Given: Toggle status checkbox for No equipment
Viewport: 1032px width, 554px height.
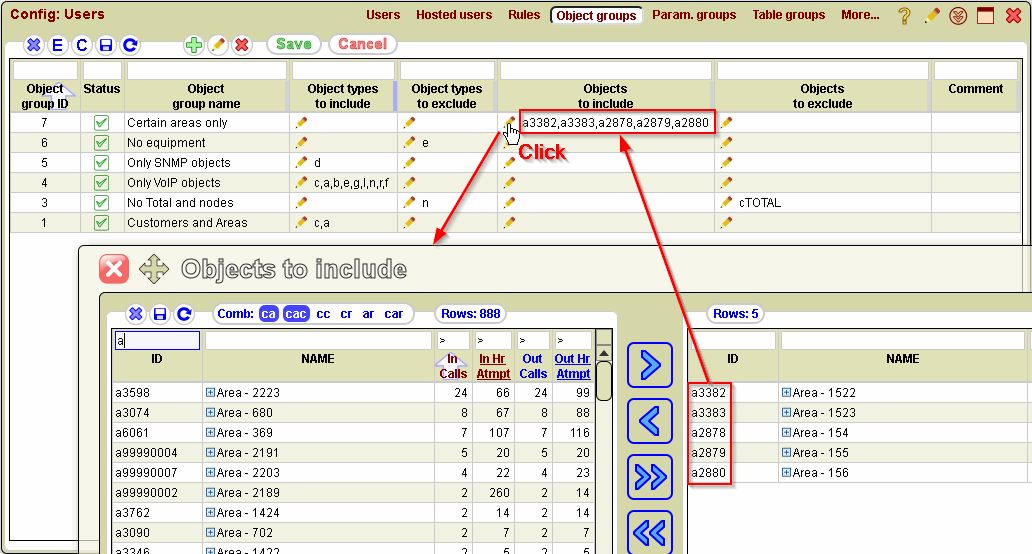Looking at the screenshot, I should pos(101,142).
